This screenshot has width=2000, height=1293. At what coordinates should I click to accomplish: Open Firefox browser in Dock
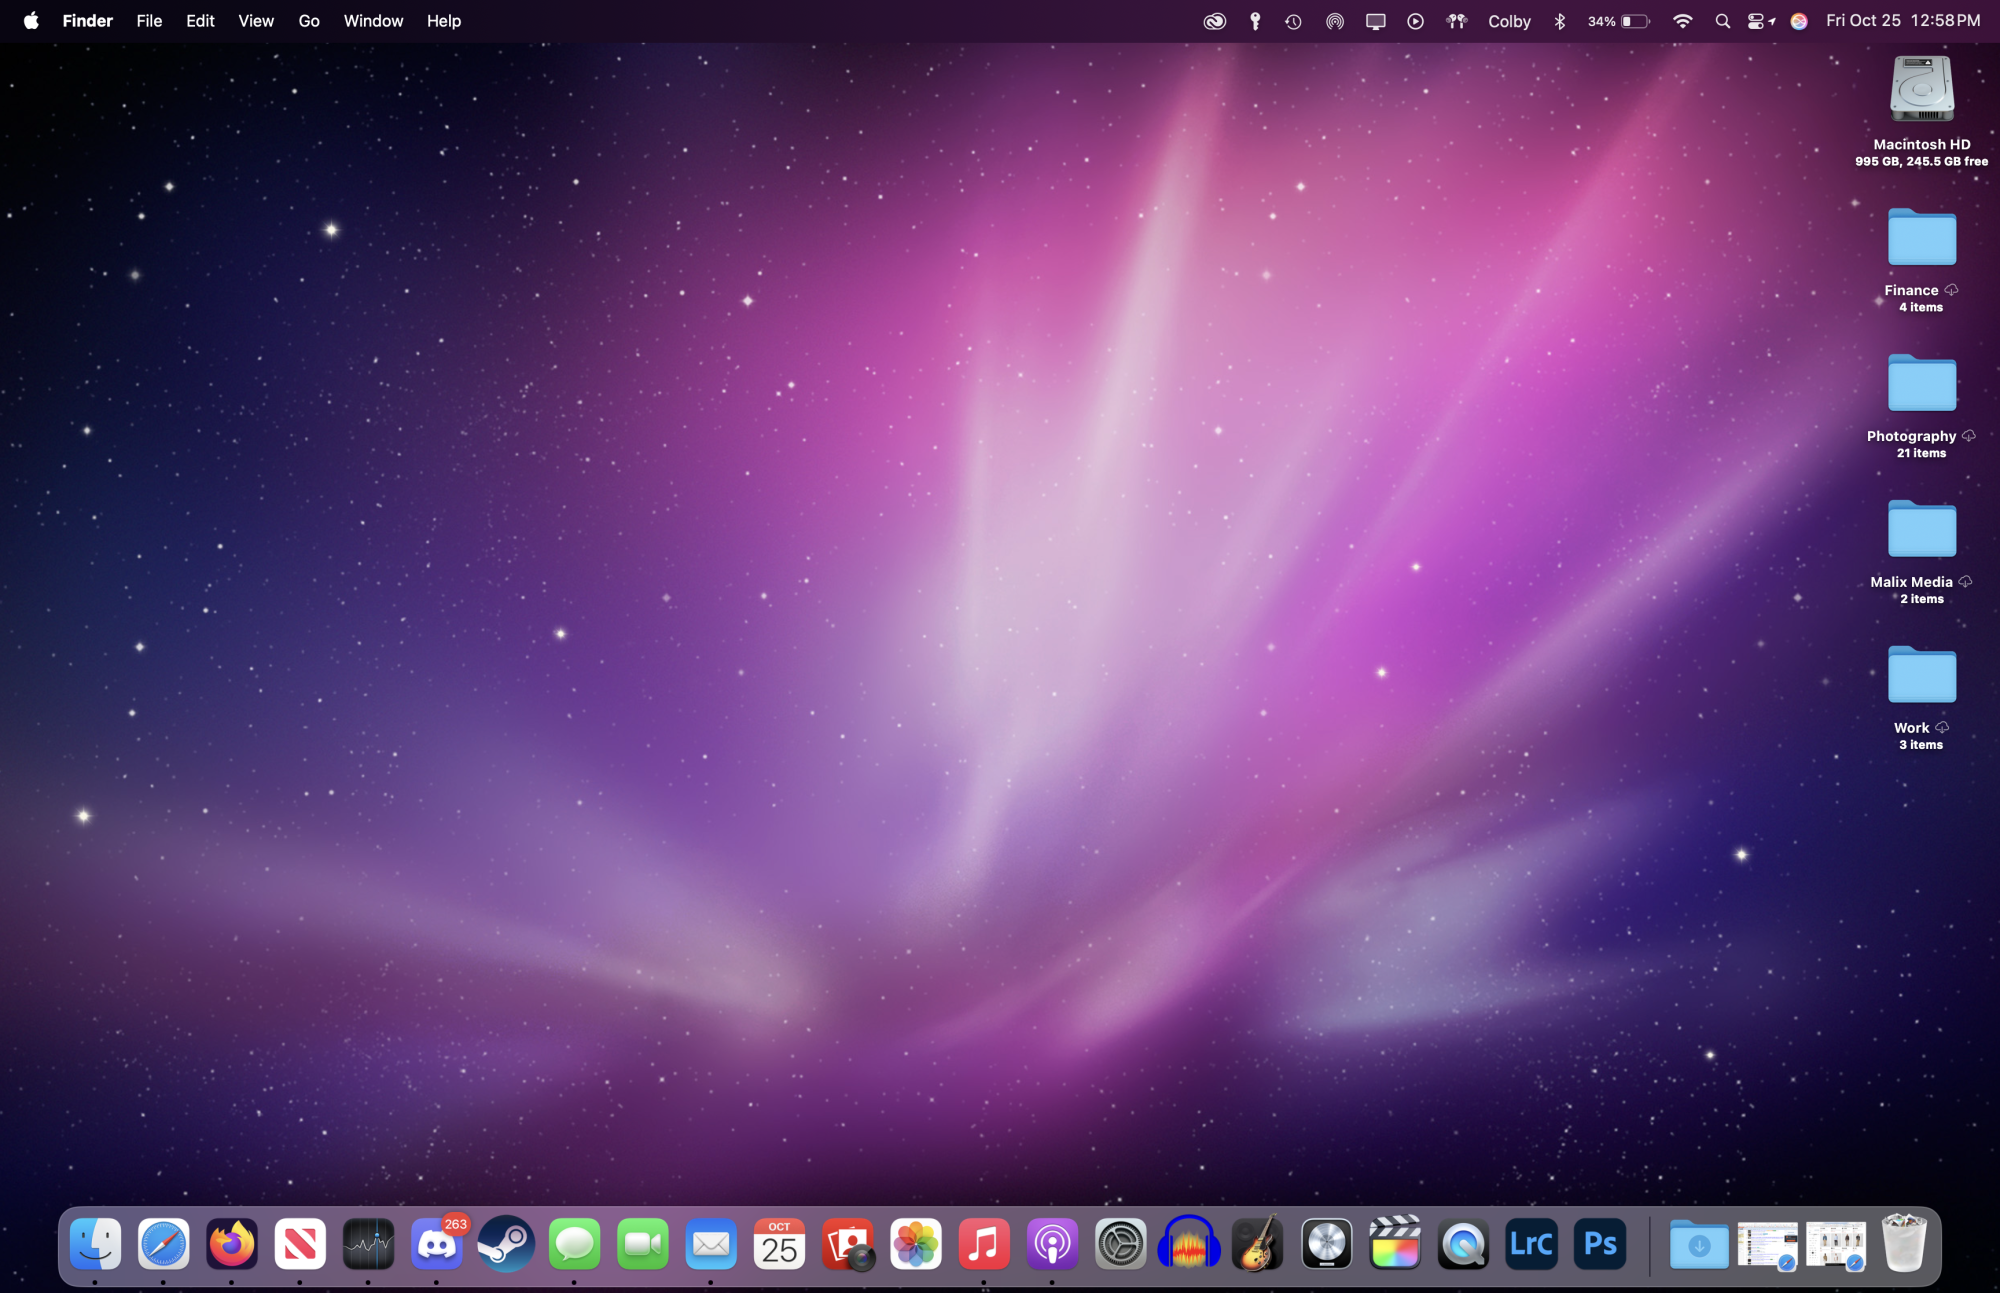(x=232, y=1245)
